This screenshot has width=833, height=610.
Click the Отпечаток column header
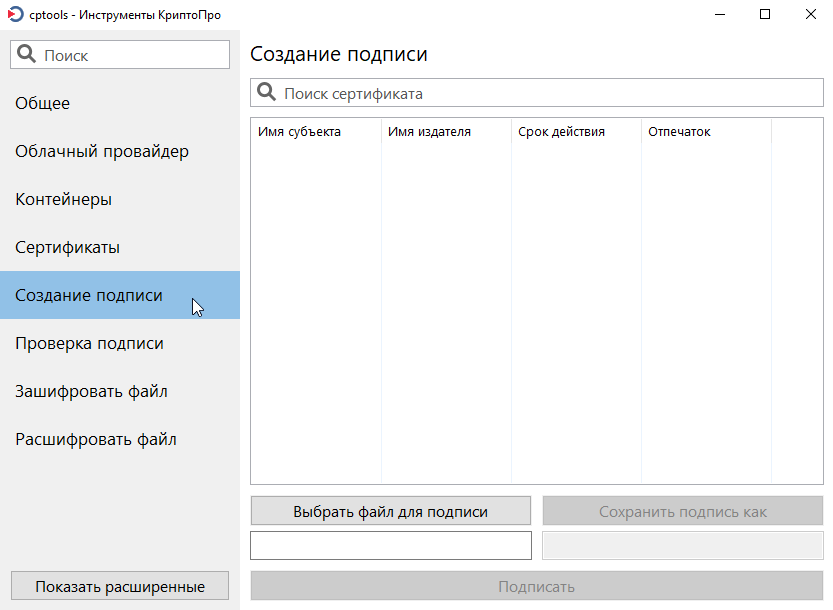coord(680,132)
